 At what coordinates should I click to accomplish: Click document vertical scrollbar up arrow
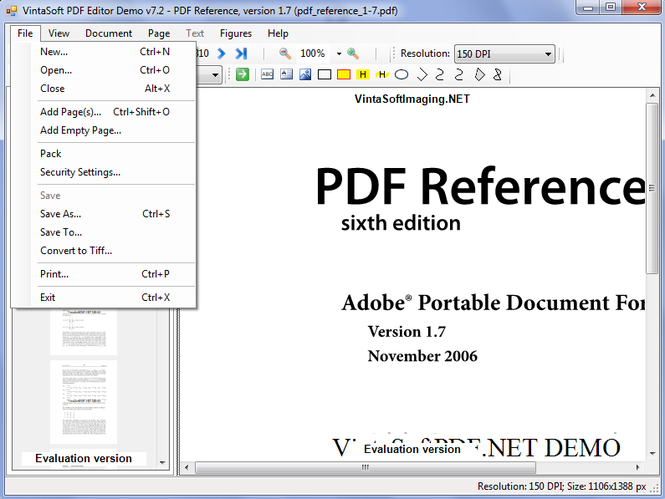click(652, 96)
